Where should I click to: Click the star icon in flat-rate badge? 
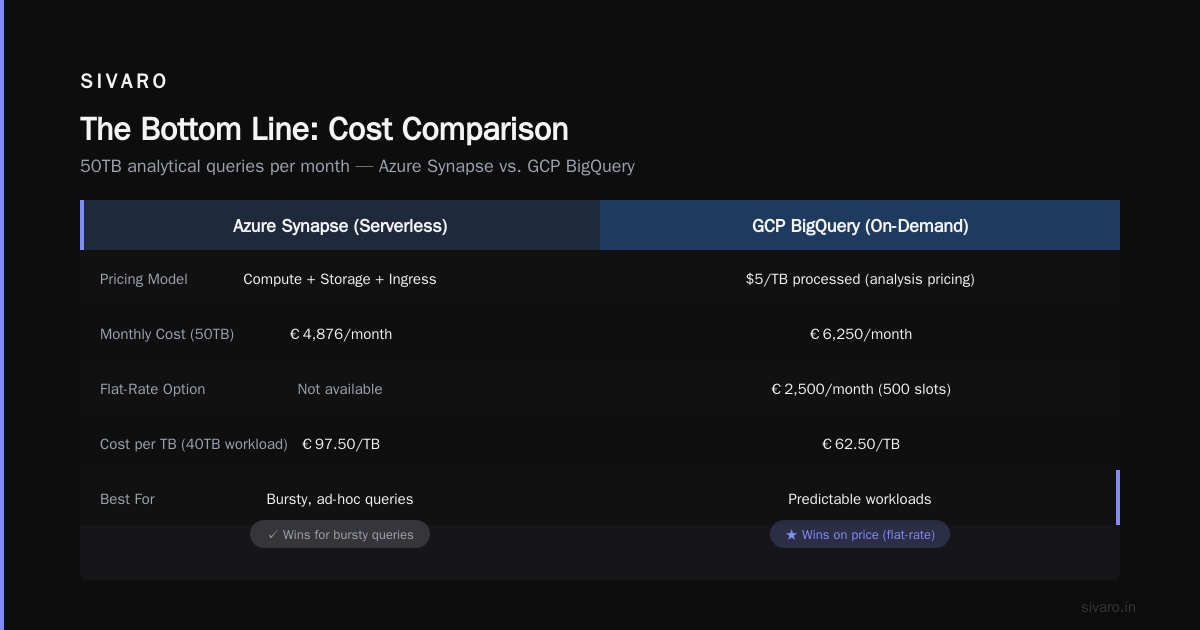pos(791,535)
